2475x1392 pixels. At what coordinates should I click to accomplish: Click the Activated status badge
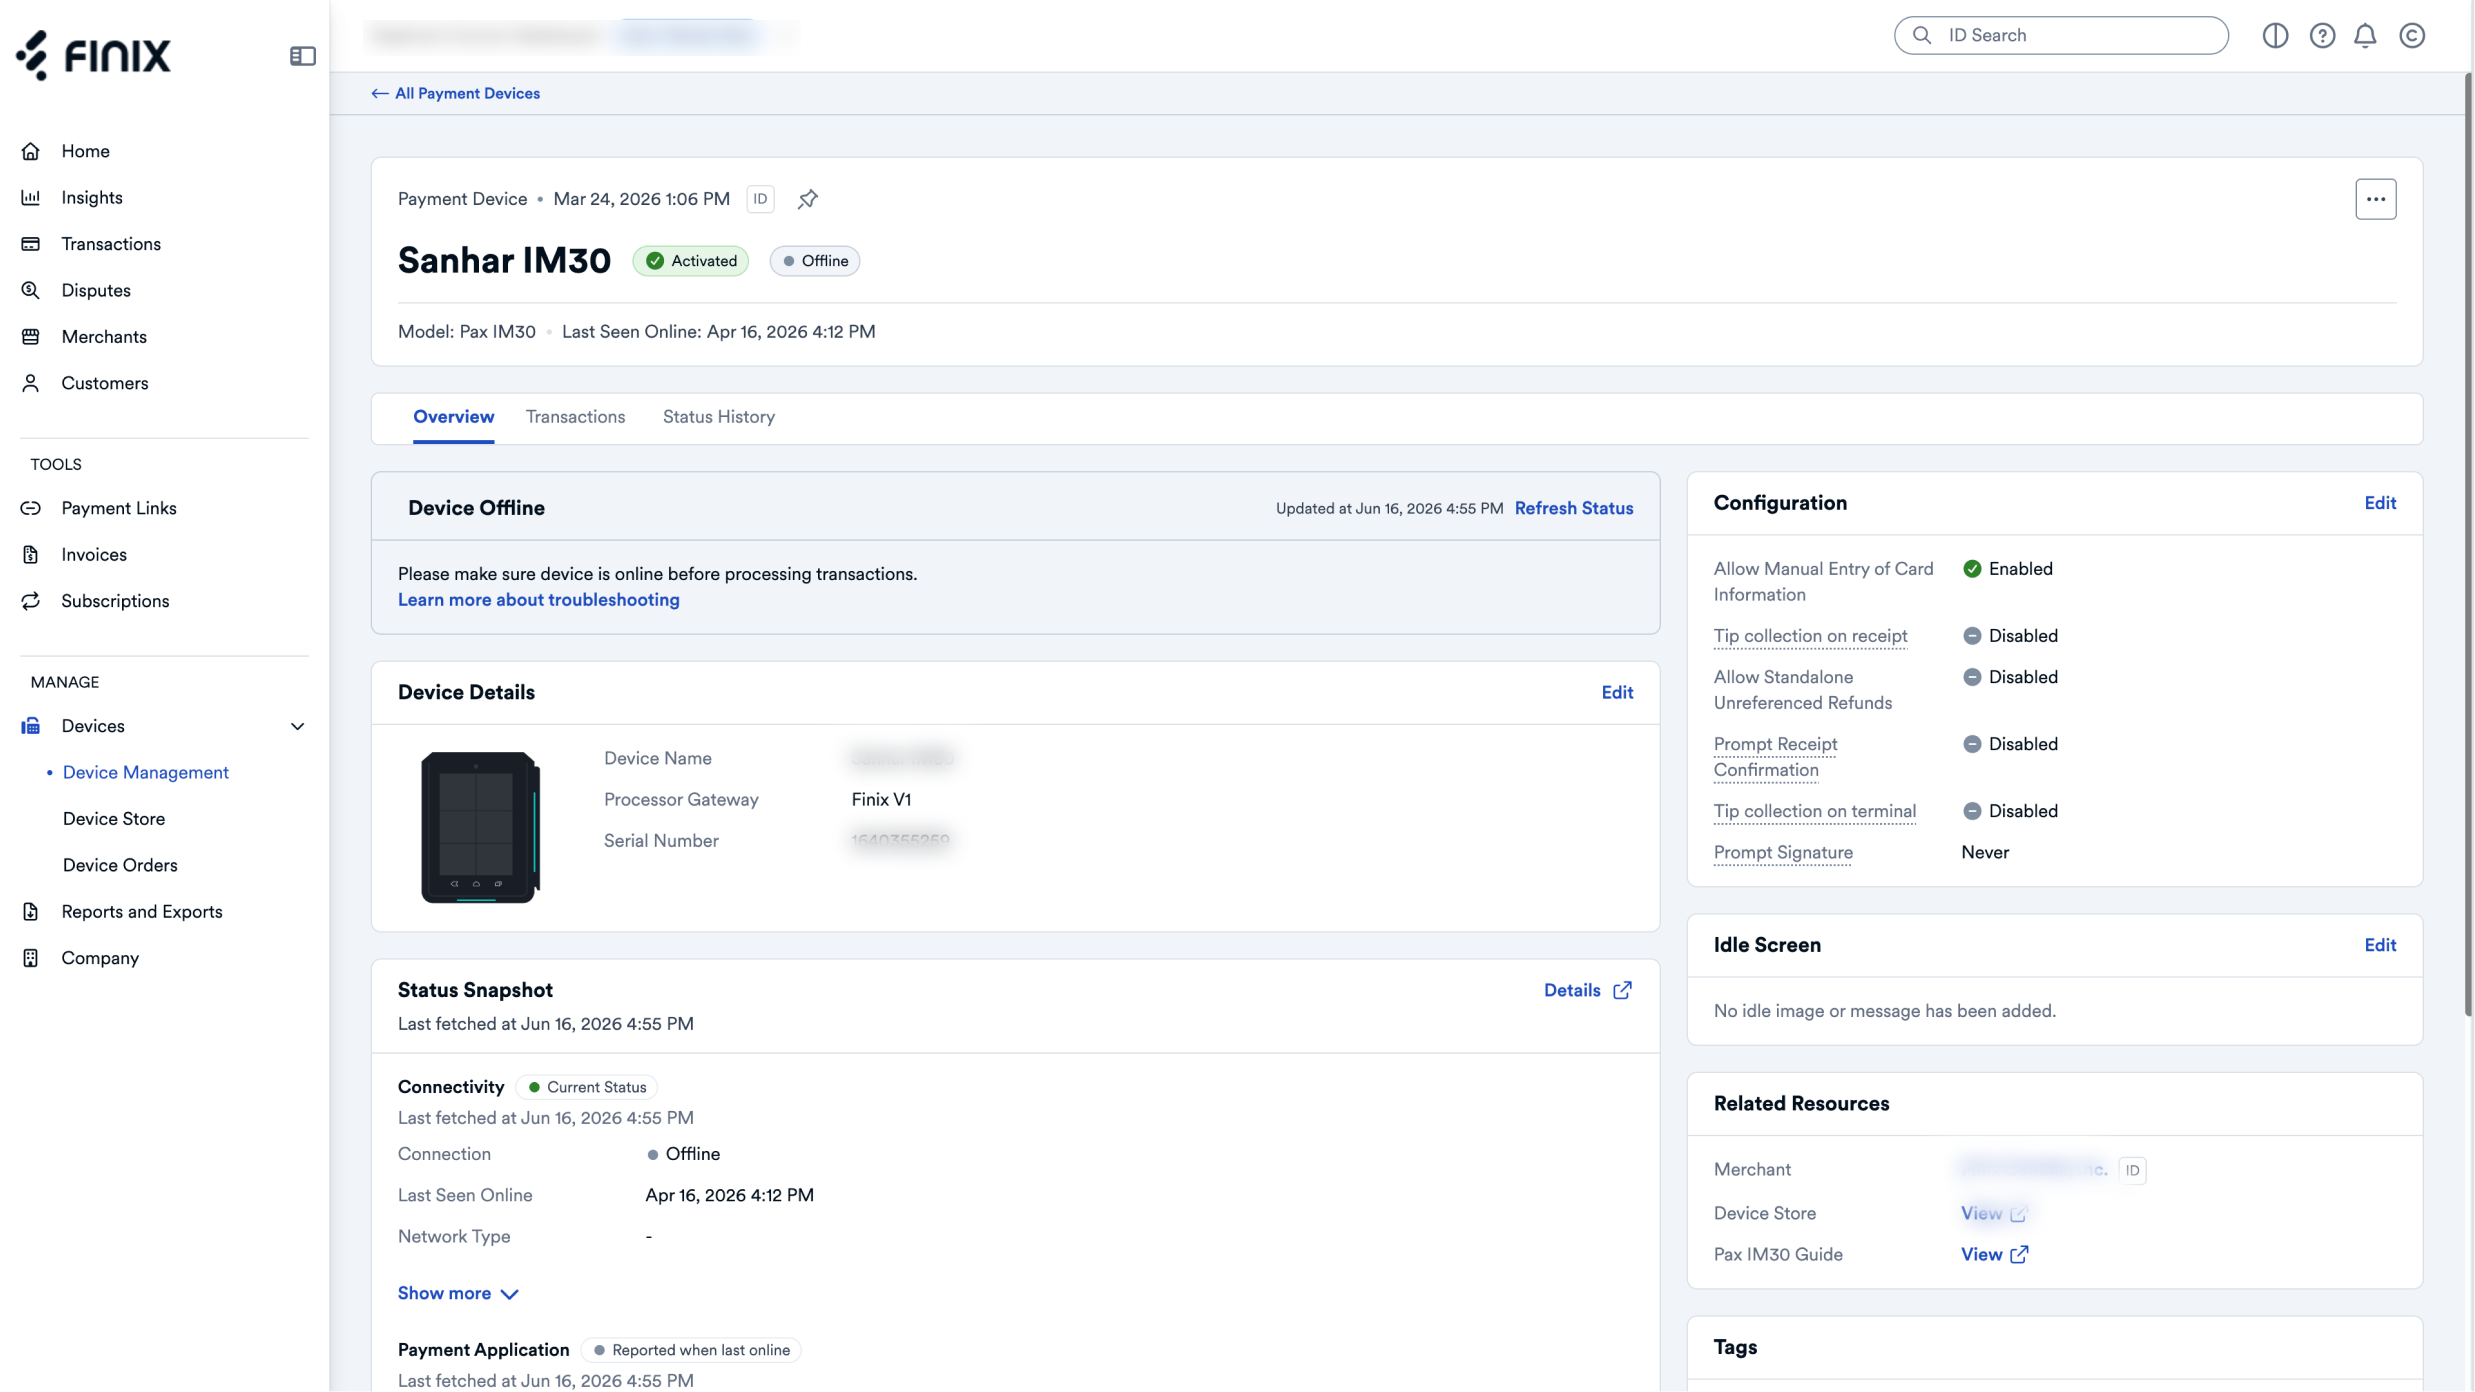[690, 261]
